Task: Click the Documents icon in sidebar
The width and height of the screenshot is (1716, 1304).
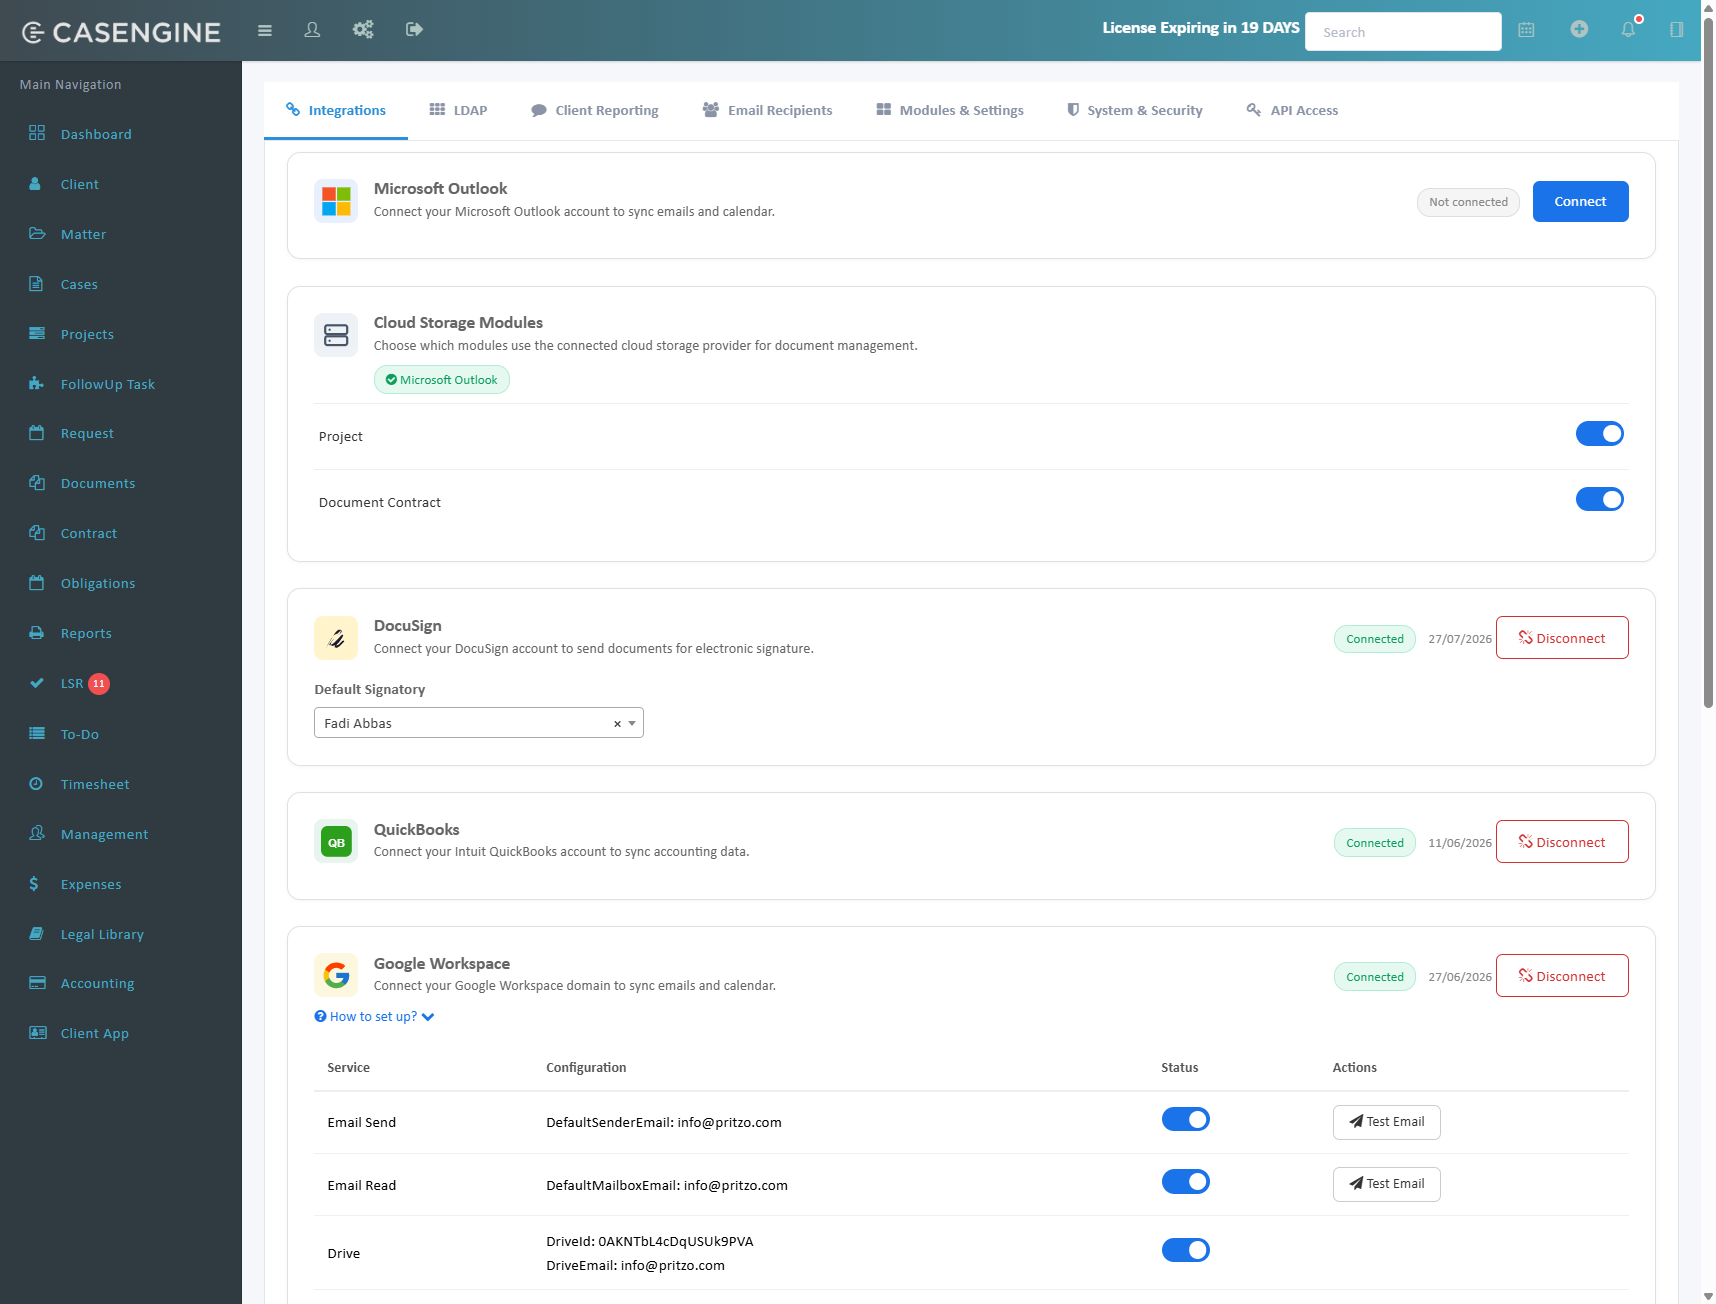Action: 37,483
